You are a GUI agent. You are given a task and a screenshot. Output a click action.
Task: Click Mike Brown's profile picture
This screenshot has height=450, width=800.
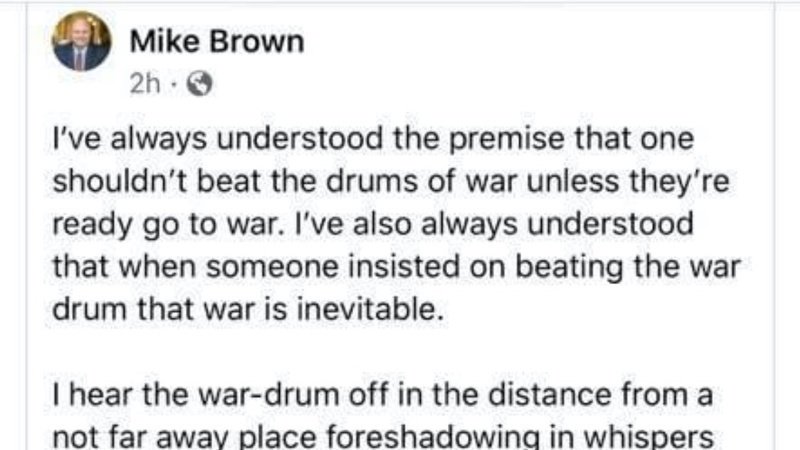pyautogui.click(x=82, y=41)
